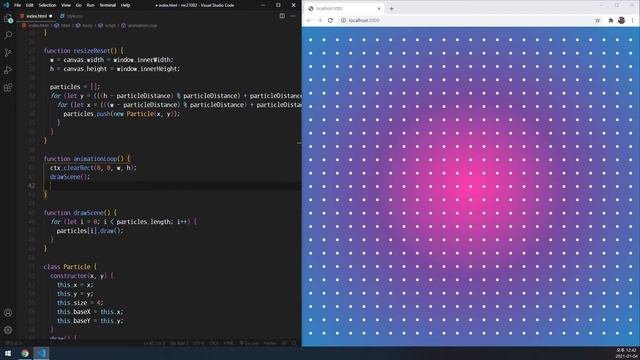This screenshot has width=640, height=360.
Task: Open the Extensions view
Action: click(8, 88)
